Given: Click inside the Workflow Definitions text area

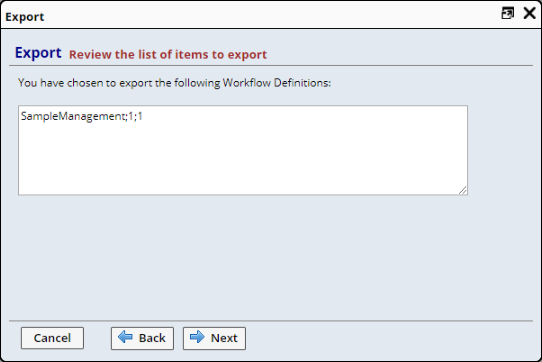Looking at the screenshot, I should click(243, 150).
